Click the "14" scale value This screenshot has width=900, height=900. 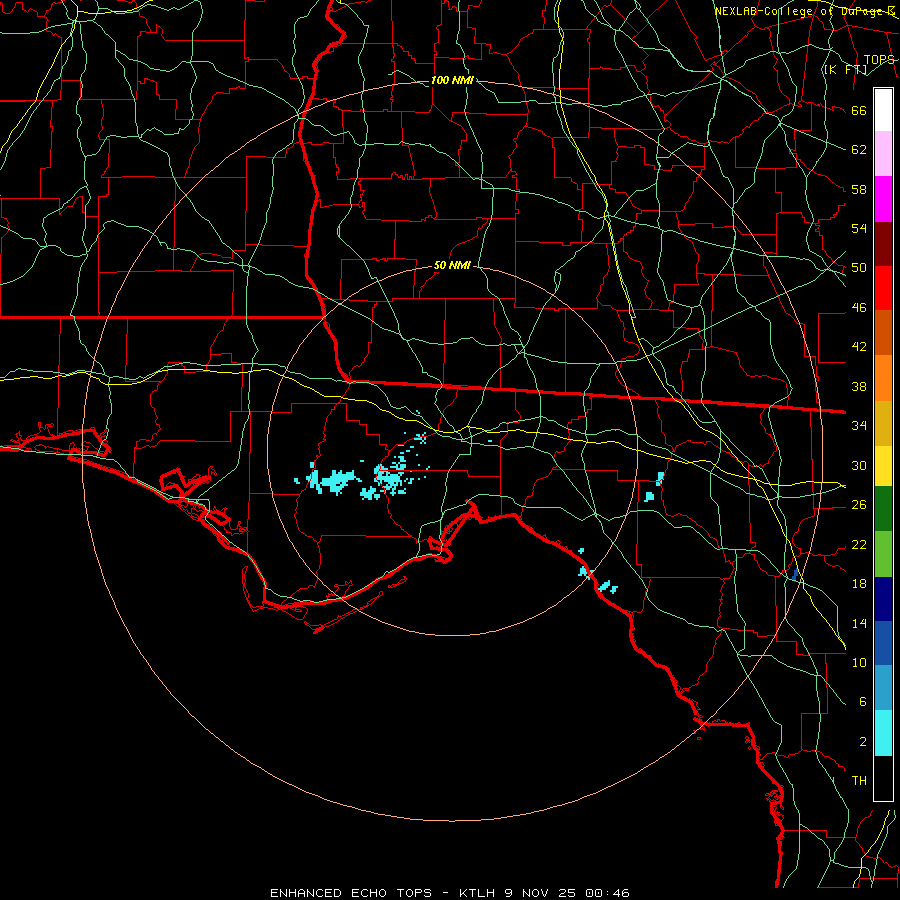(859, 623)
